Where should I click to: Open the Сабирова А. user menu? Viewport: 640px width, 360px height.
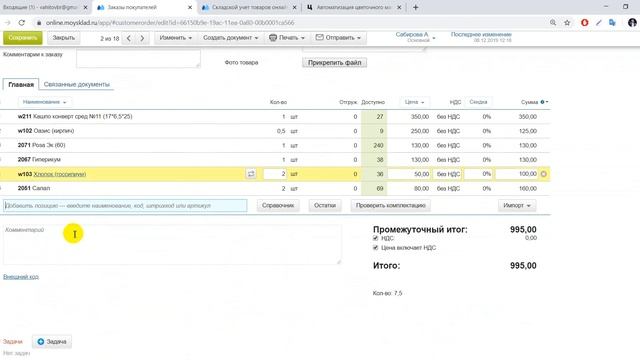[415, 37]
